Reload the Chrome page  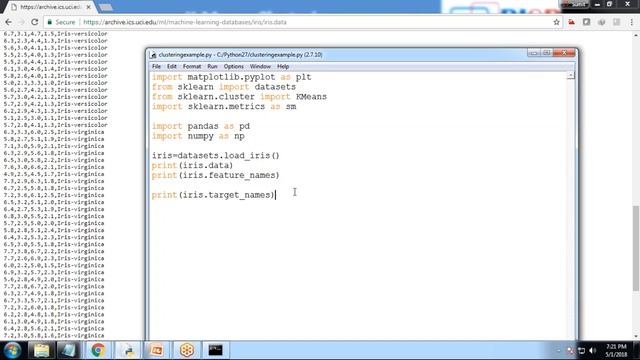coord(35,22)
